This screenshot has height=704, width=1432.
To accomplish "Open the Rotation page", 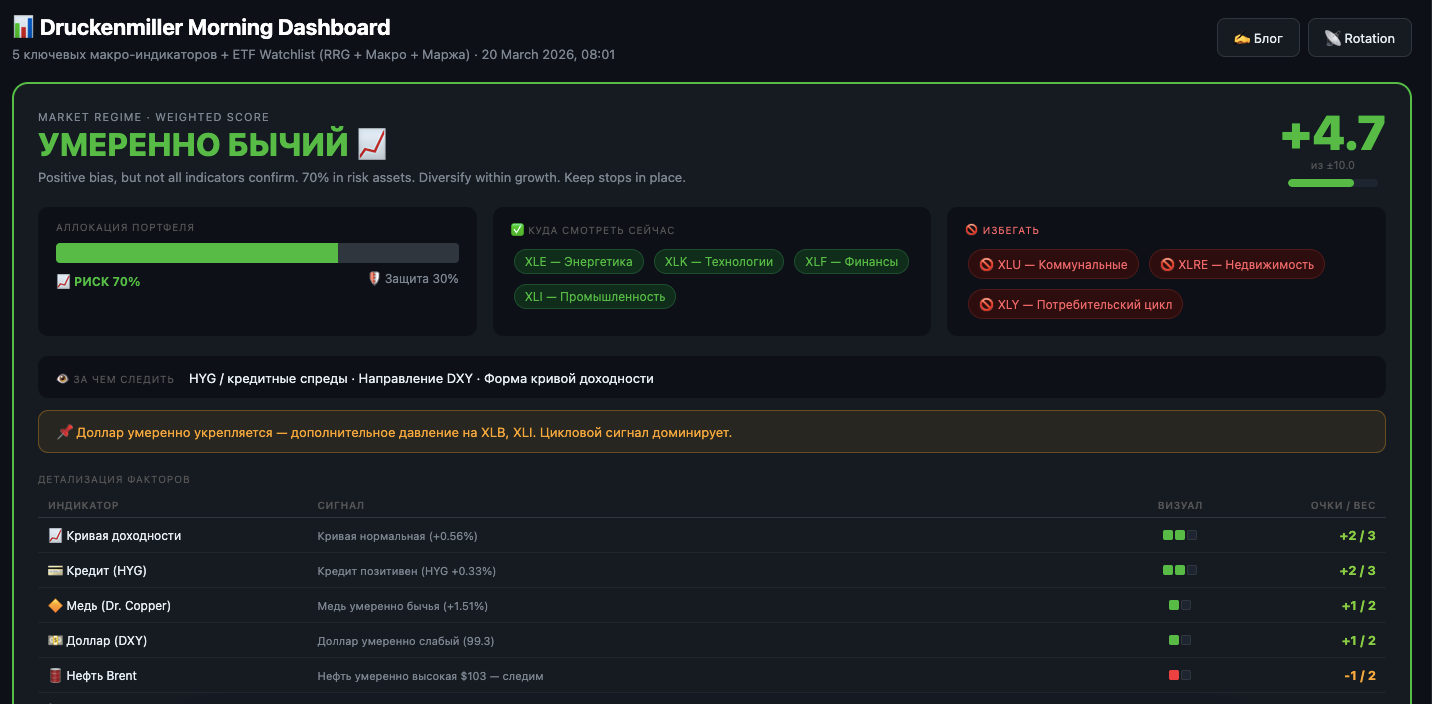I will [1359, 38].
